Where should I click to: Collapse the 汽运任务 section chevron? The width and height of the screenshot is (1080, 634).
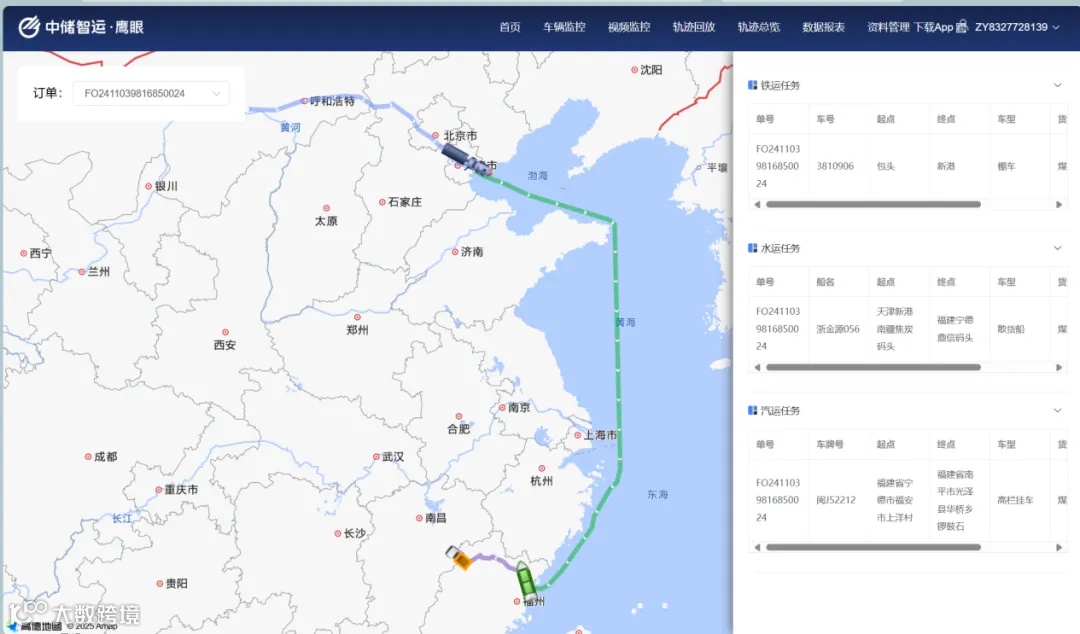[x=1057, y=411]
